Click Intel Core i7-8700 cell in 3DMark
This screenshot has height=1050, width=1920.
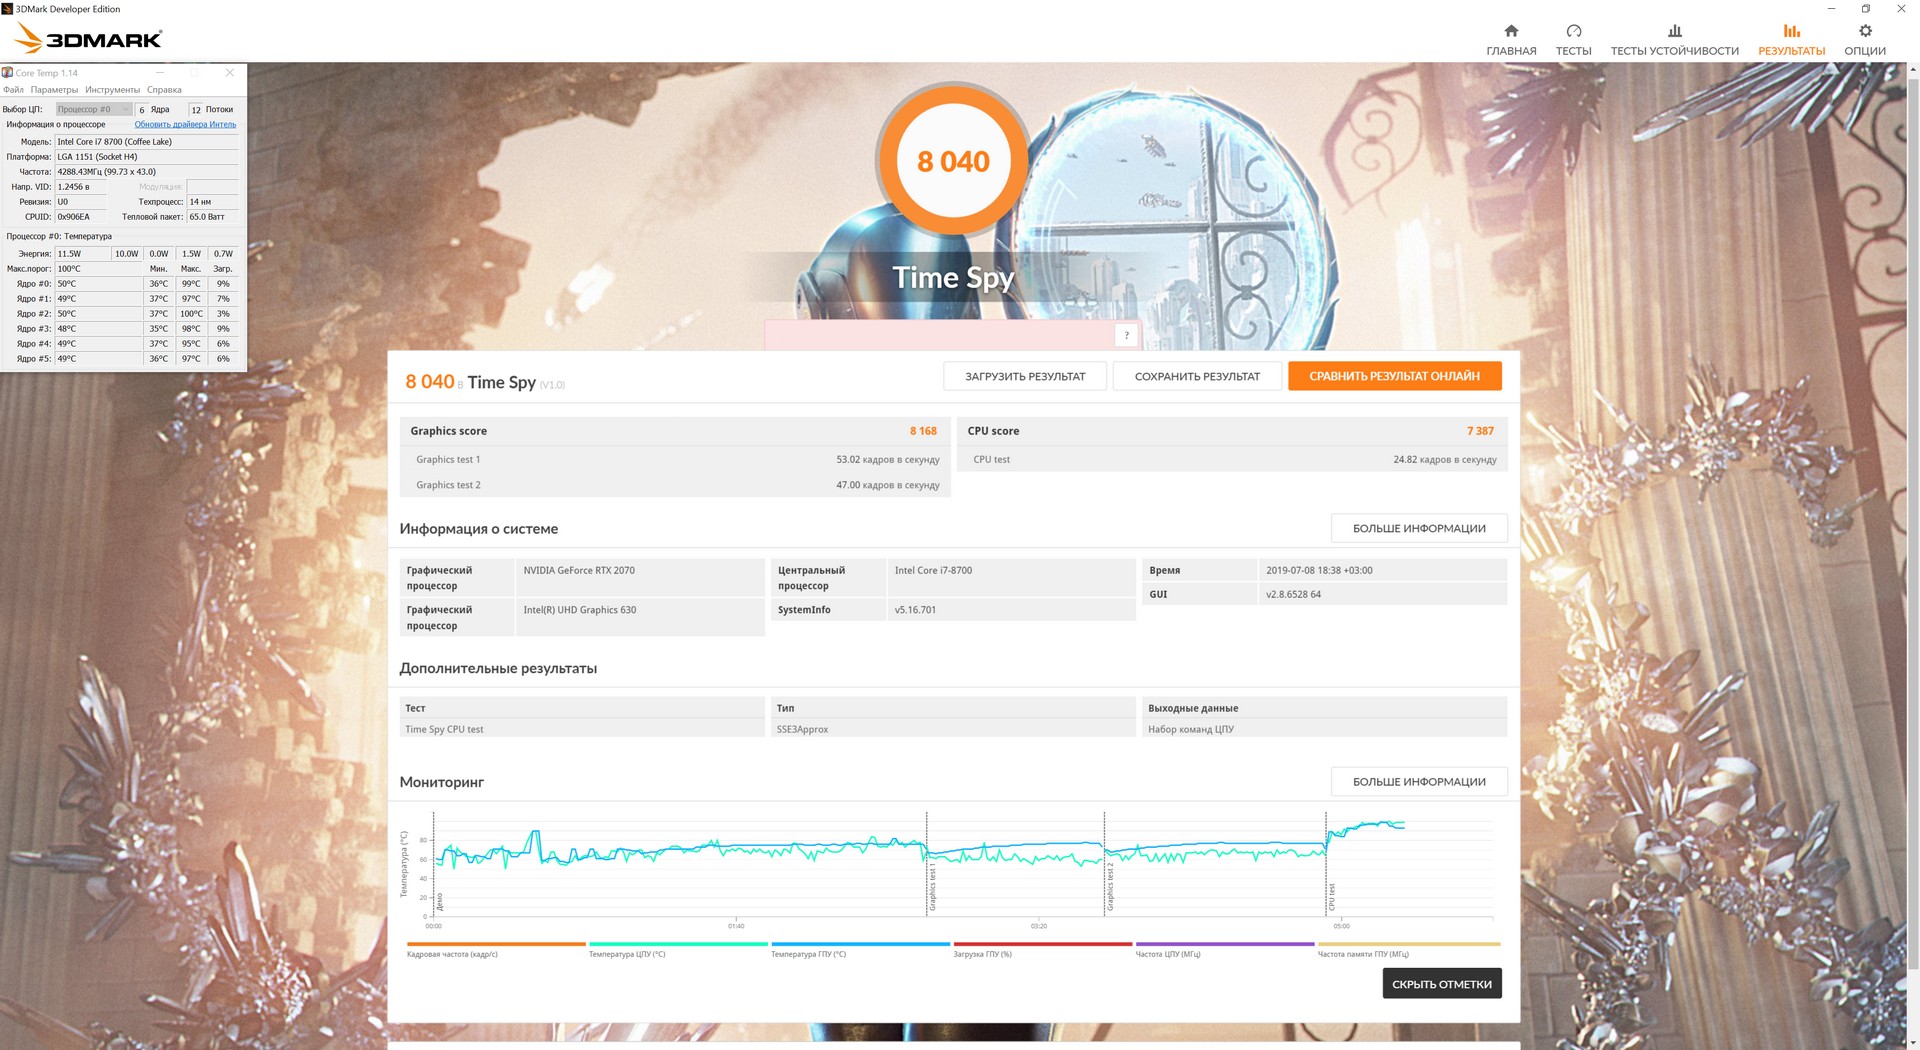coord(1010,577)
